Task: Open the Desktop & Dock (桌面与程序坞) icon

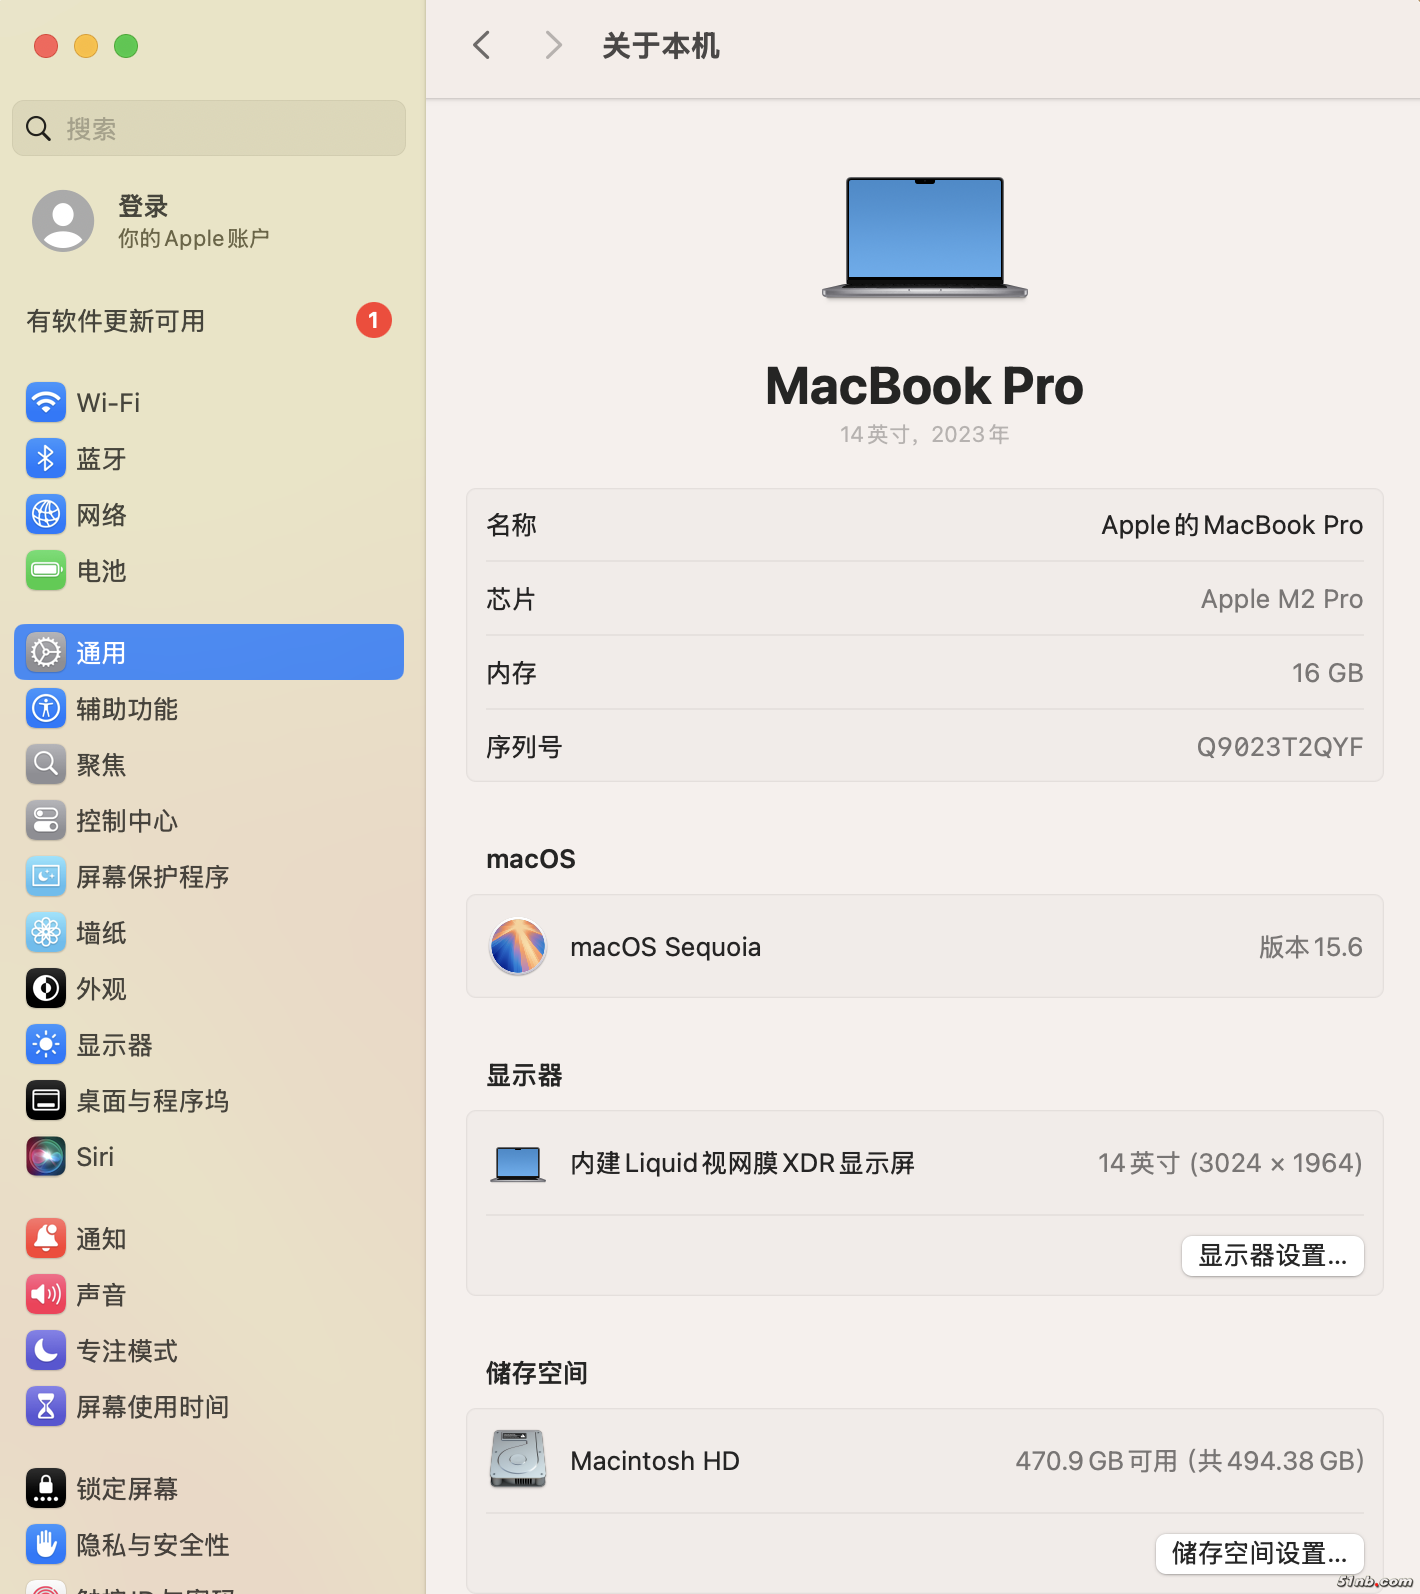Action: coord(46,1100)
